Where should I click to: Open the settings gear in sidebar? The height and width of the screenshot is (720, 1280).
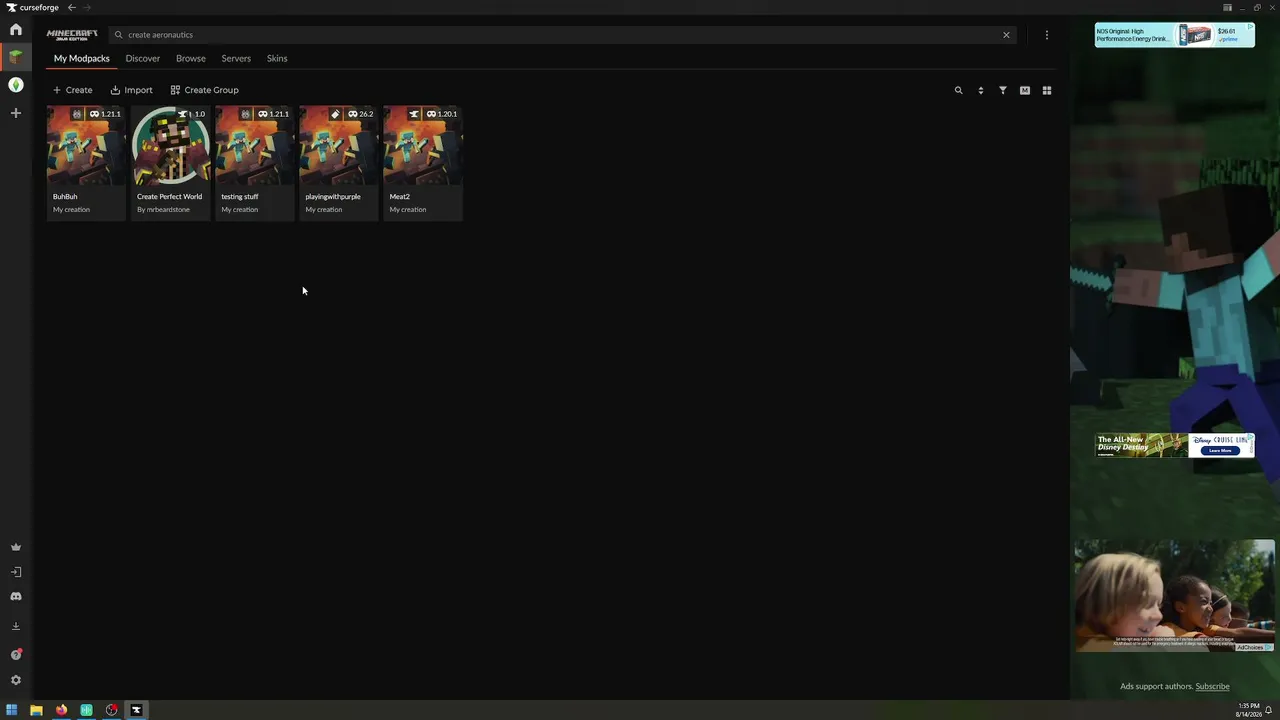pos(15,680)
